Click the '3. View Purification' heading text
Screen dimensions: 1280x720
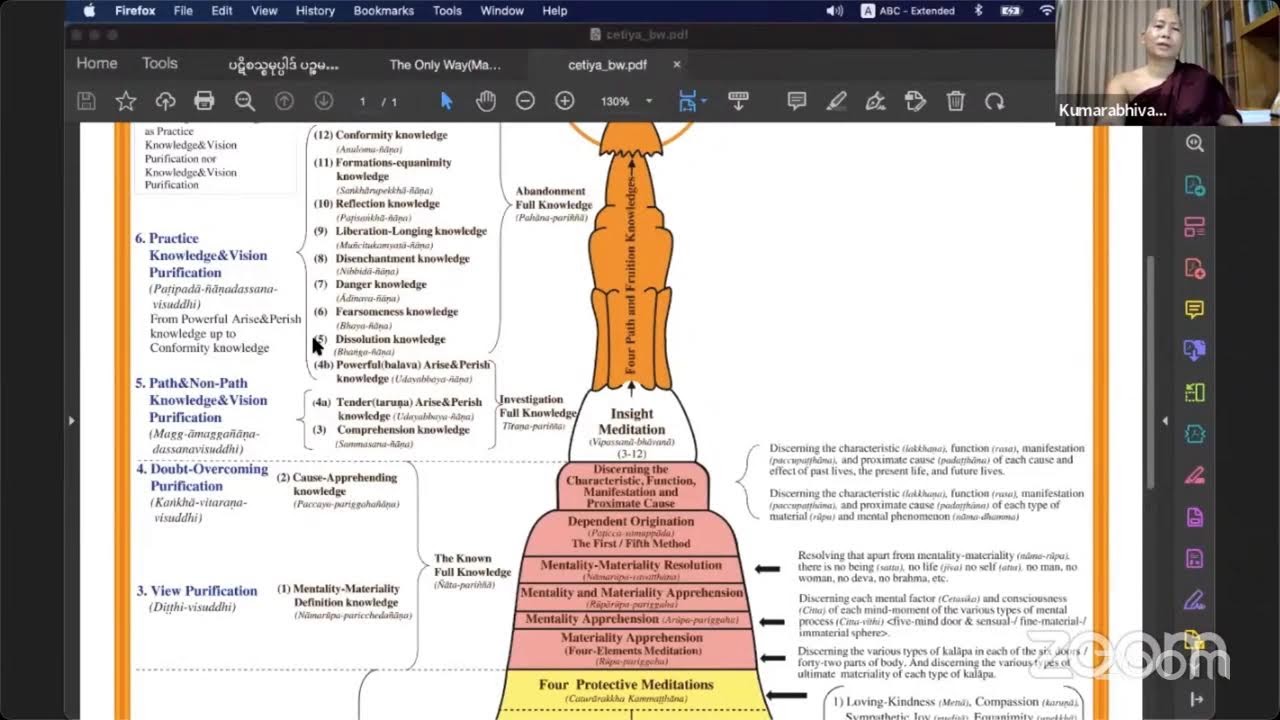pyautogui.click(x=197, y=591)
